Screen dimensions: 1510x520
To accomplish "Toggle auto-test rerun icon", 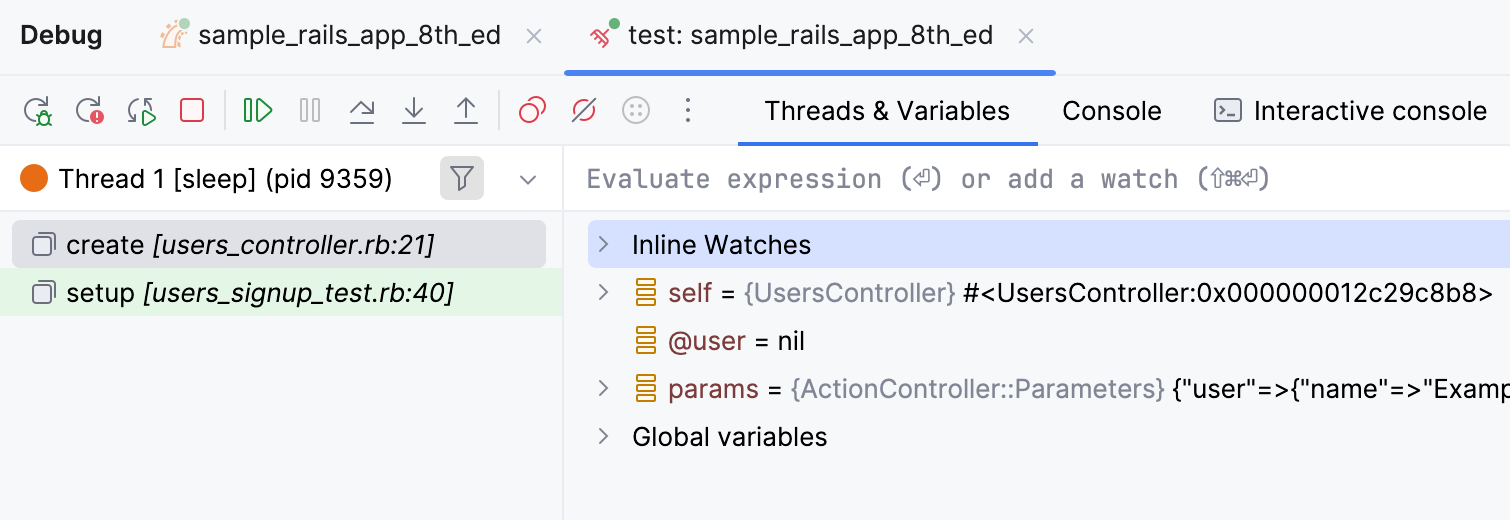I will click(141, 110).
